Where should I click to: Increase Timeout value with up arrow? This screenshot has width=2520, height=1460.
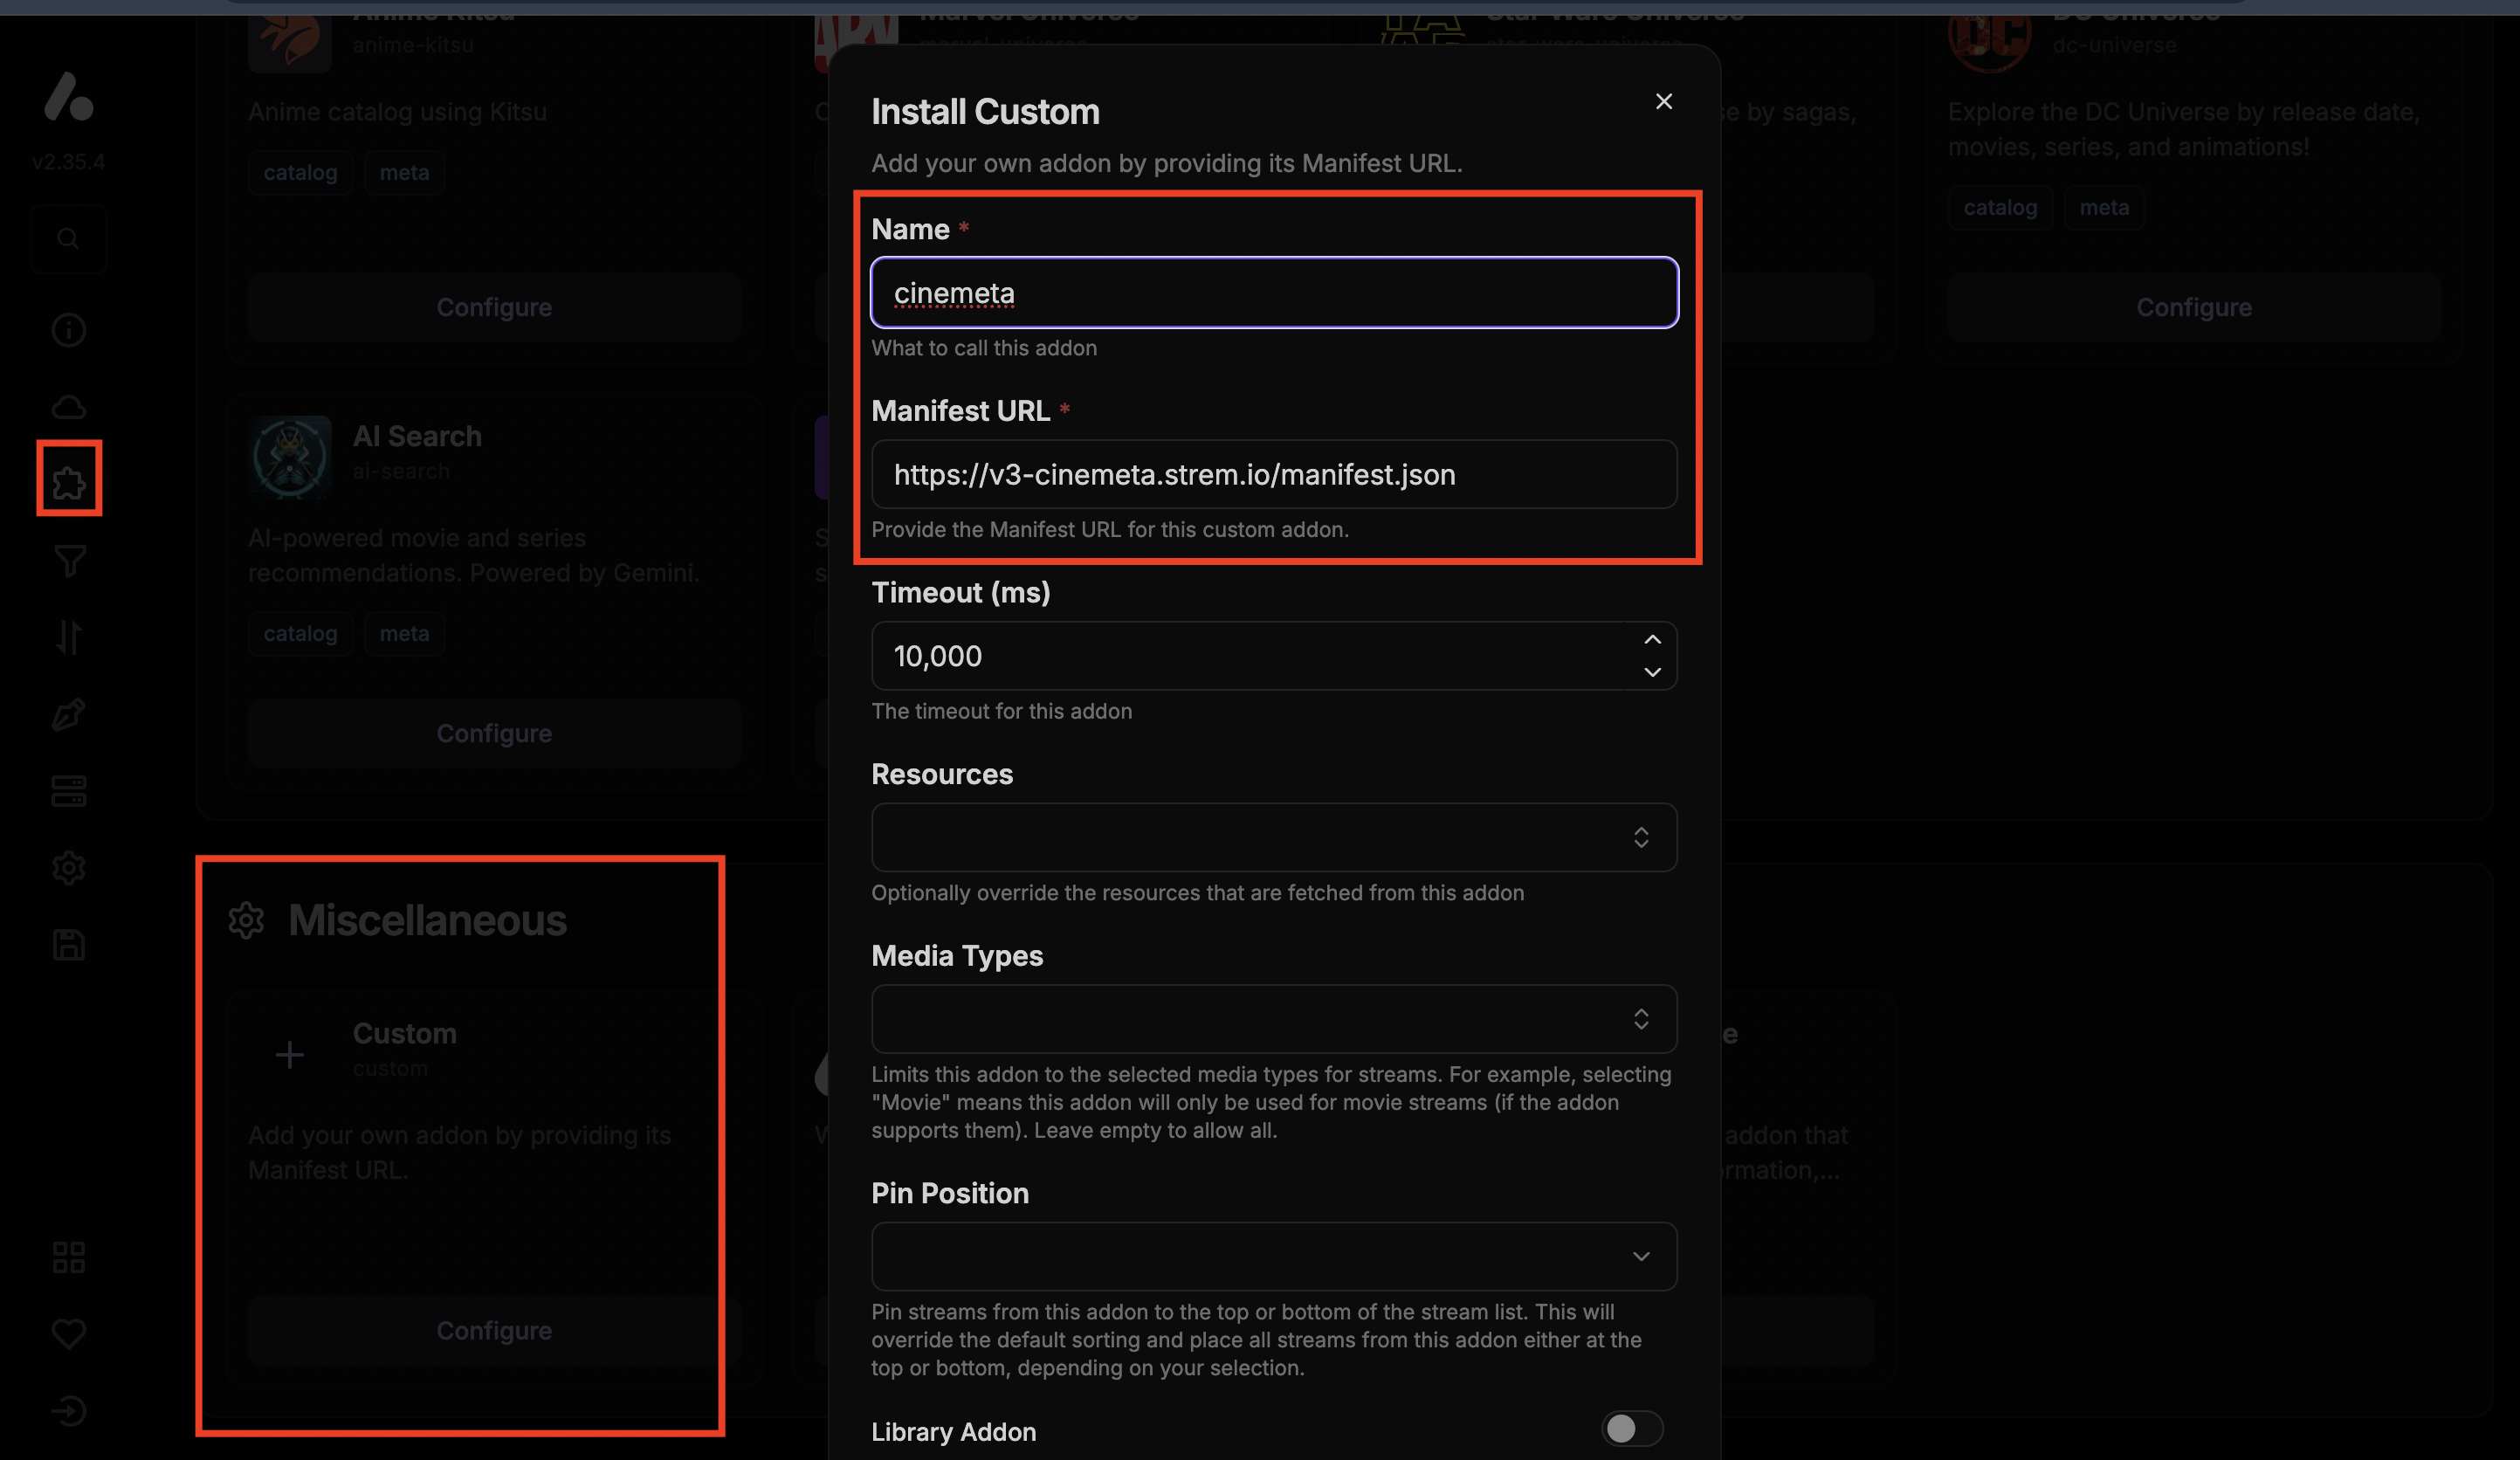coord(1652,640)
